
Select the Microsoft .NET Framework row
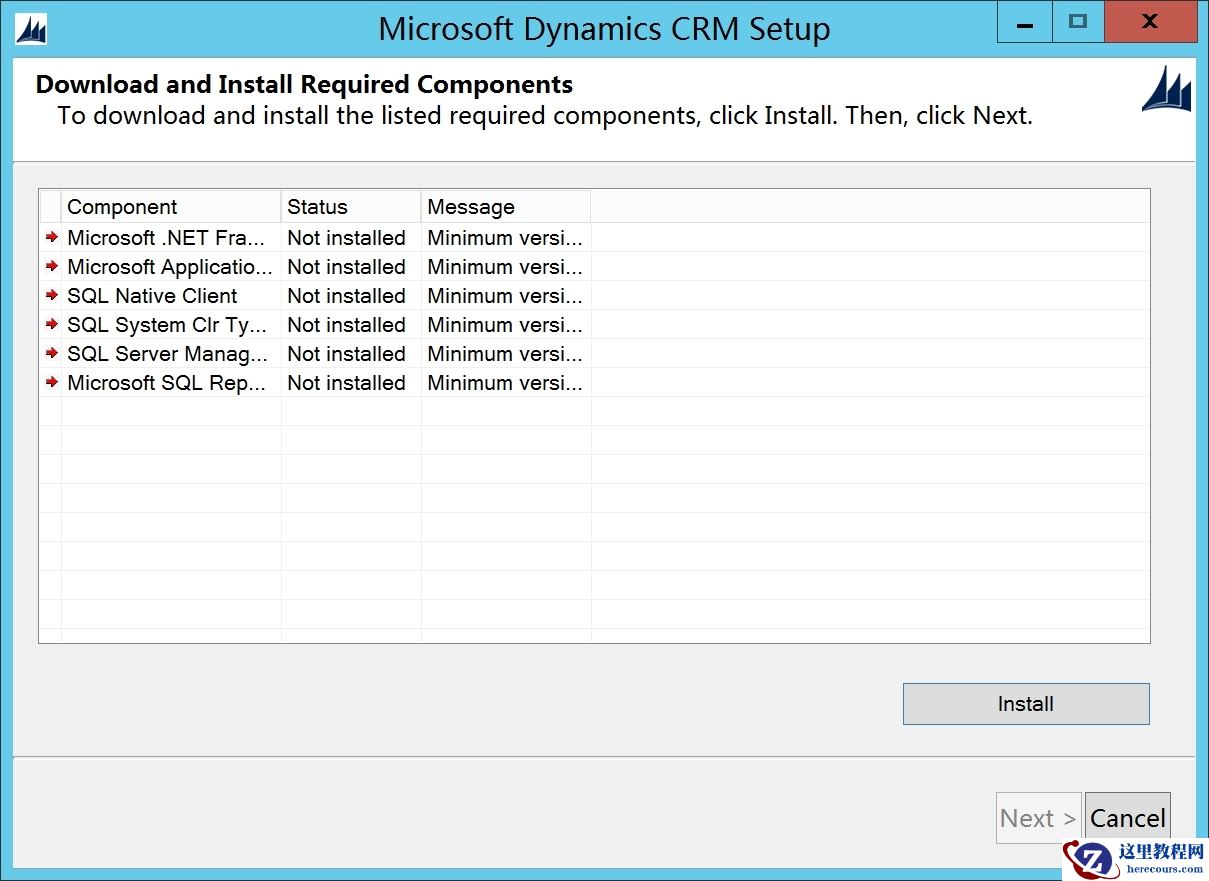point(165,238)
